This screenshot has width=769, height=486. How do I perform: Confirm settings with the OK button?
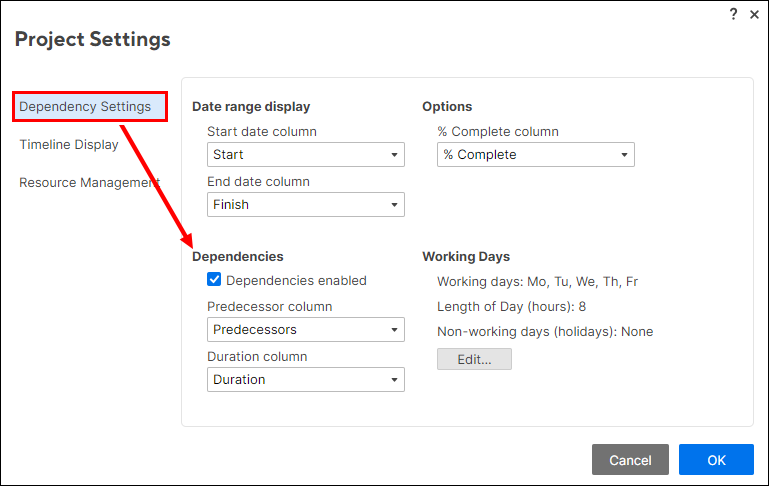click(x=716, y=460)
